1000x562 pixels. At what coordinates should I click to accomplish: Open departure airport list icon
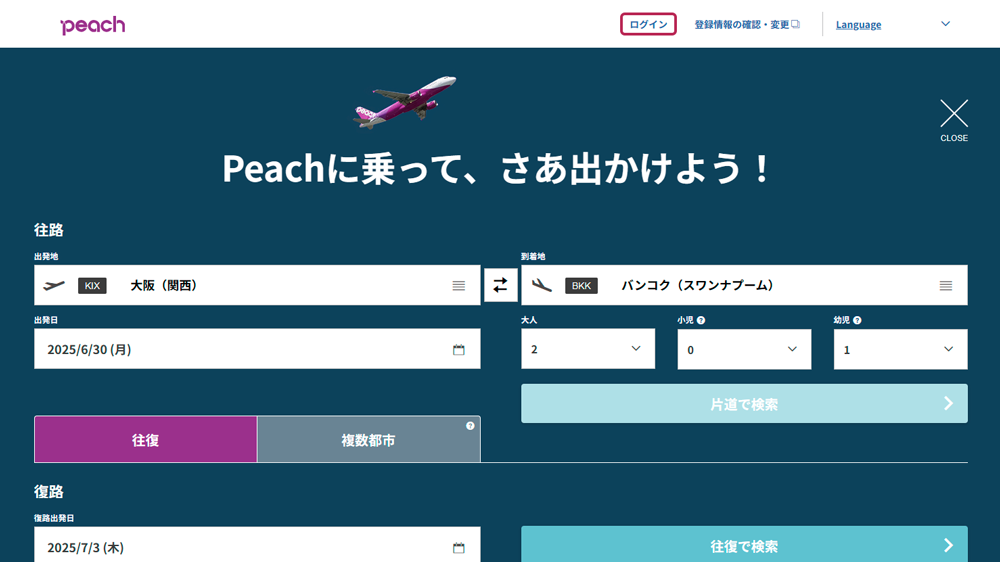pos(459,286)
